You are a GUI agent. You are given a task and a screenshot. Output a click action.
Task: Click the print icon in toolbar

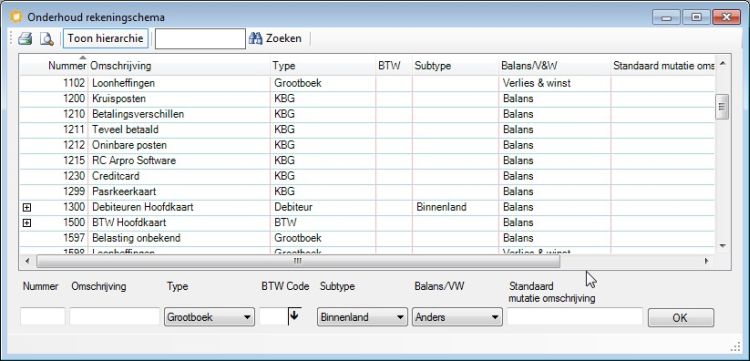click(x=25, y=39)
